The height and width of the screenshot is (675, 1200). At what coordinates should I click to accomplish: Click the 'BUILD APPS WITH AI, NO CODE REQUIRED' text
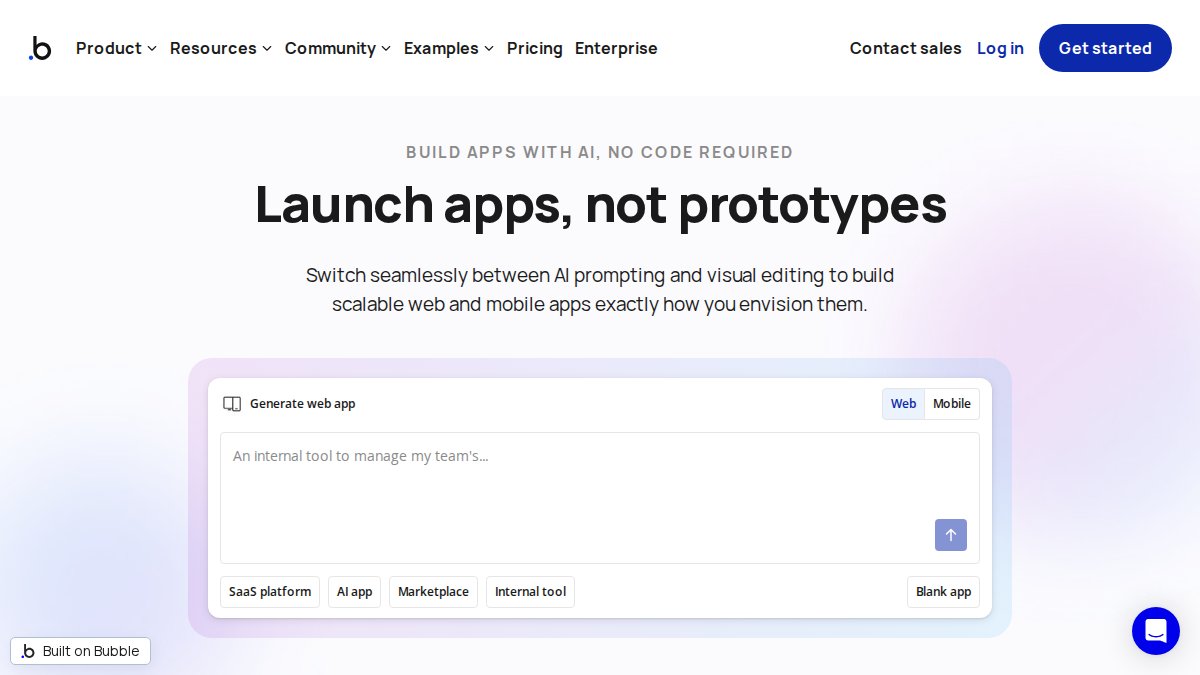[x=600, y=152]
